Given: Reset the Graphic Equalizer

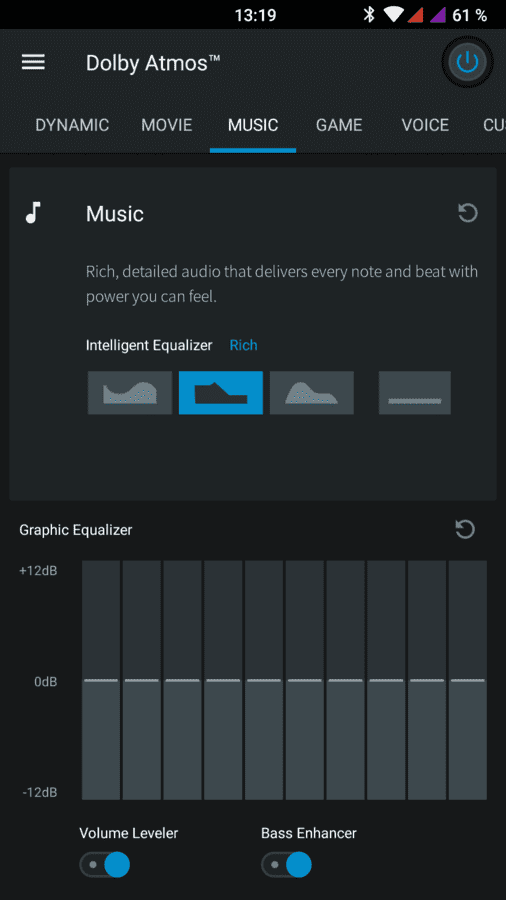Looking at the screenshot, I should (465, 529).
